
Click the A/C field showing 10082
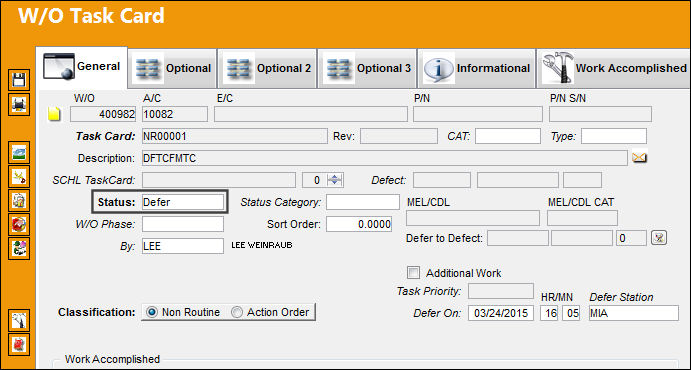tap(175, 114)
